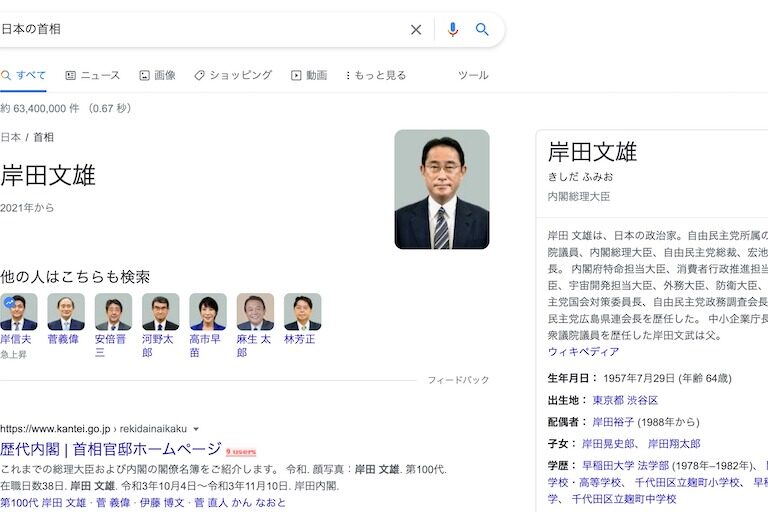Screen dimensions: 768x512
Task: Click the 首相 breadcrumb
Action: (43, 137)
